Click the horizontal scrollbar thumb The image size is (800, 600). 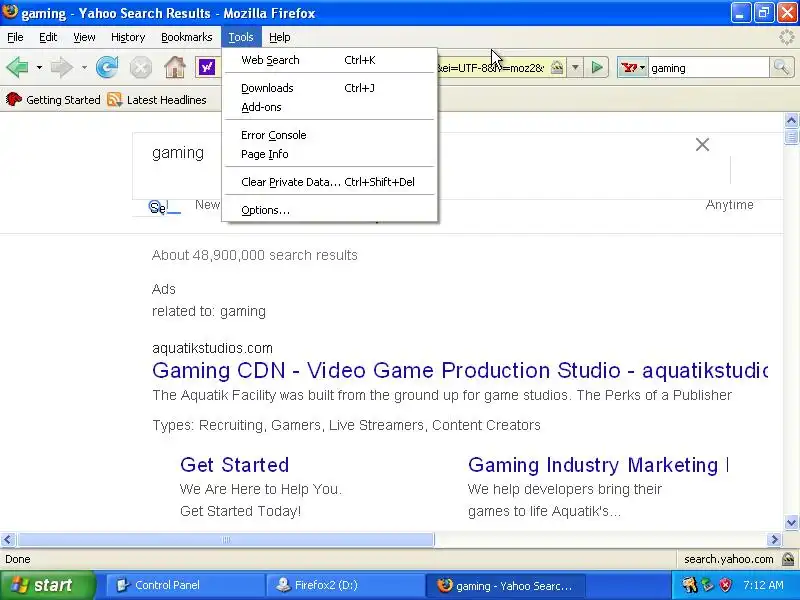(226, 539)
